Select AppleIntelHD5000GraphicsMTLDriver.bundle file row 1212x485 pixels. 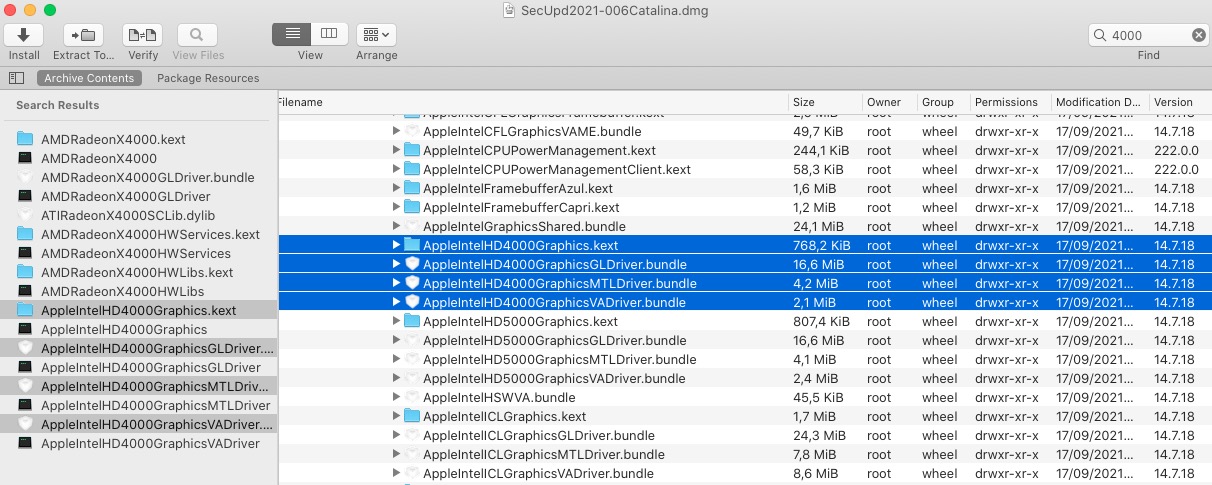(x=744, y=359)
